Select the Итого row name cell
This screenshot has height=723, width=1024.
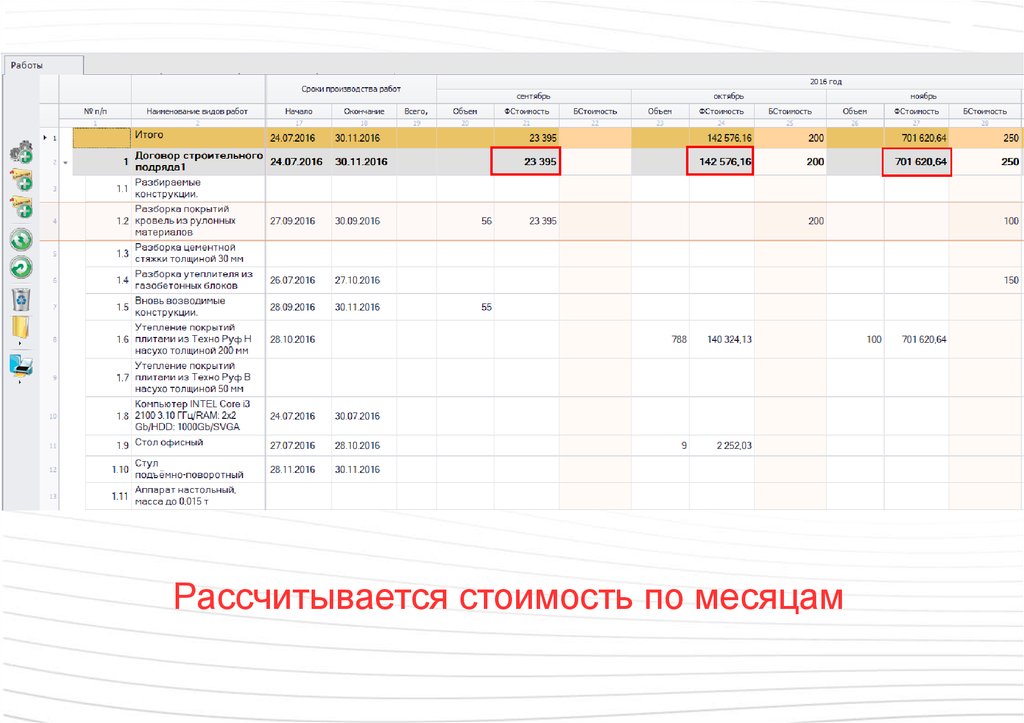click(198, 137)
